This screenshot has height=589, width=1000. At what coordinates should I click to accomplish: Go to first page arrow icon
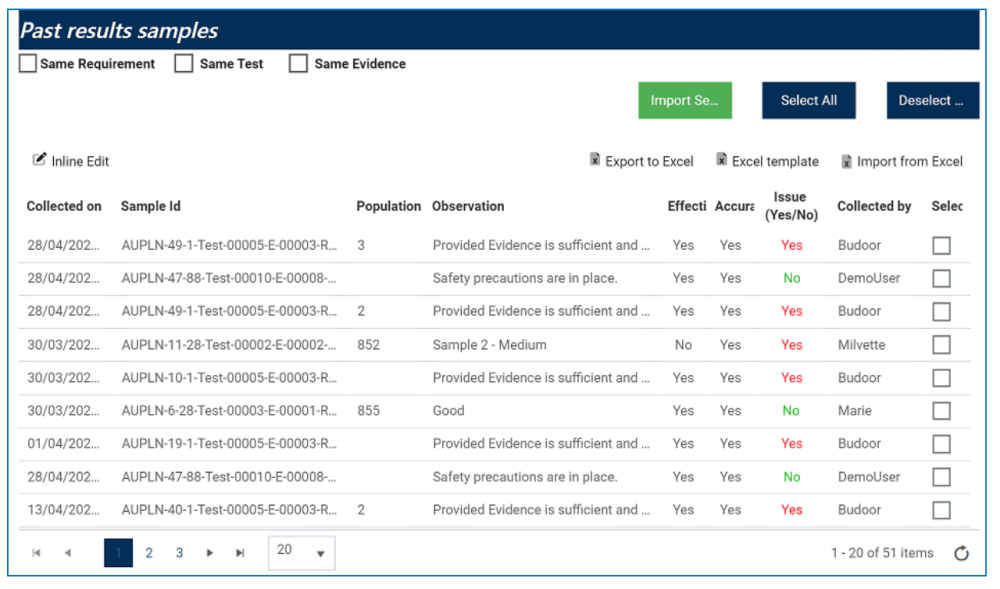tap(37, 553)
